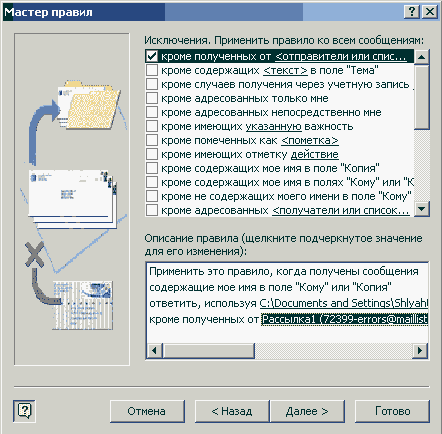Click the 'указанную' importance link
The image size is (442, 434).
coord(274,126)
